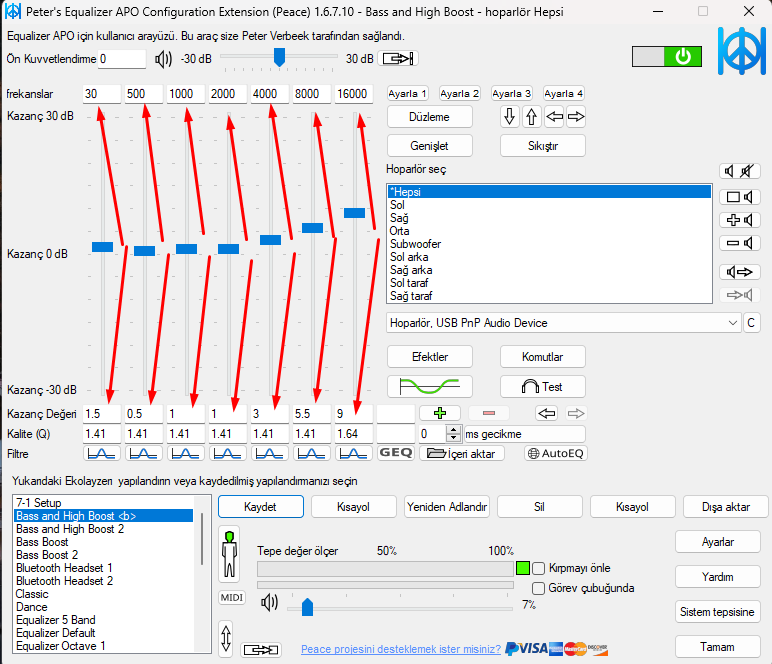Screen dimensions: 772x664
Task: Click the 7% volume slider handle
Action: [x=307, y=607]
